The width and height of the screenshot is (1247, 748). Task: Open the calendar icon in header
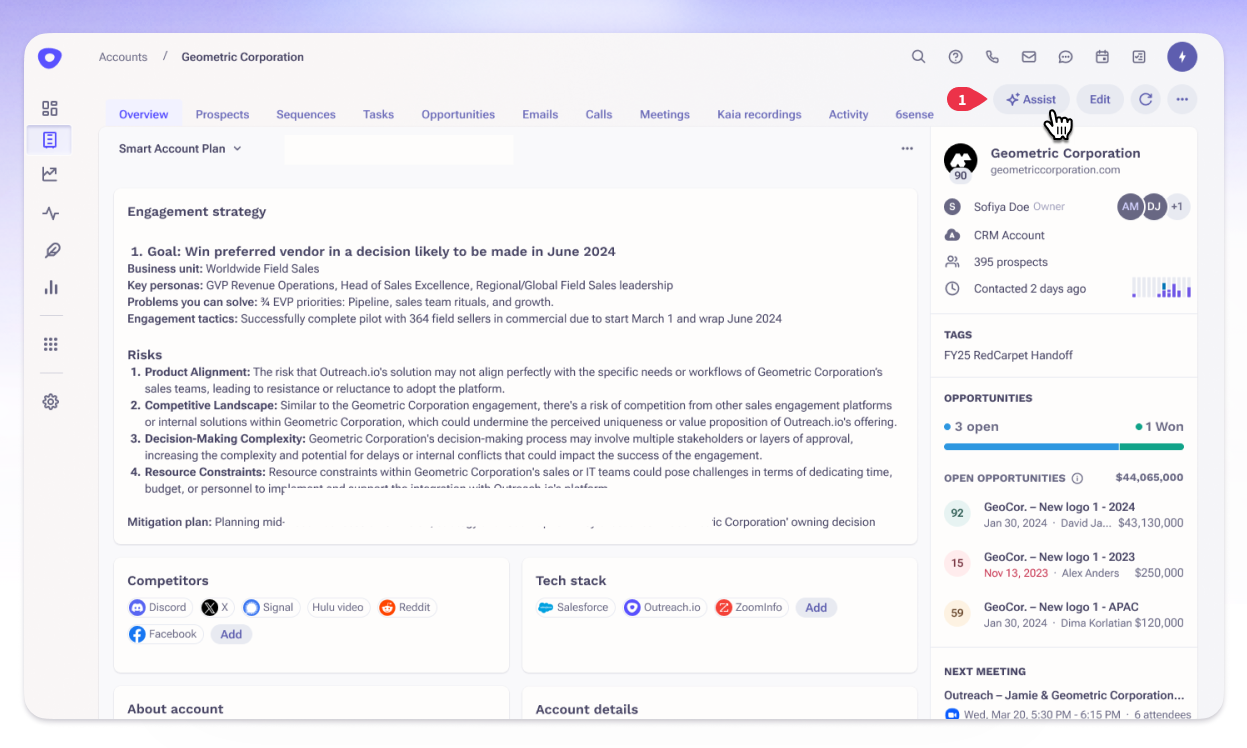[1102, 57]
